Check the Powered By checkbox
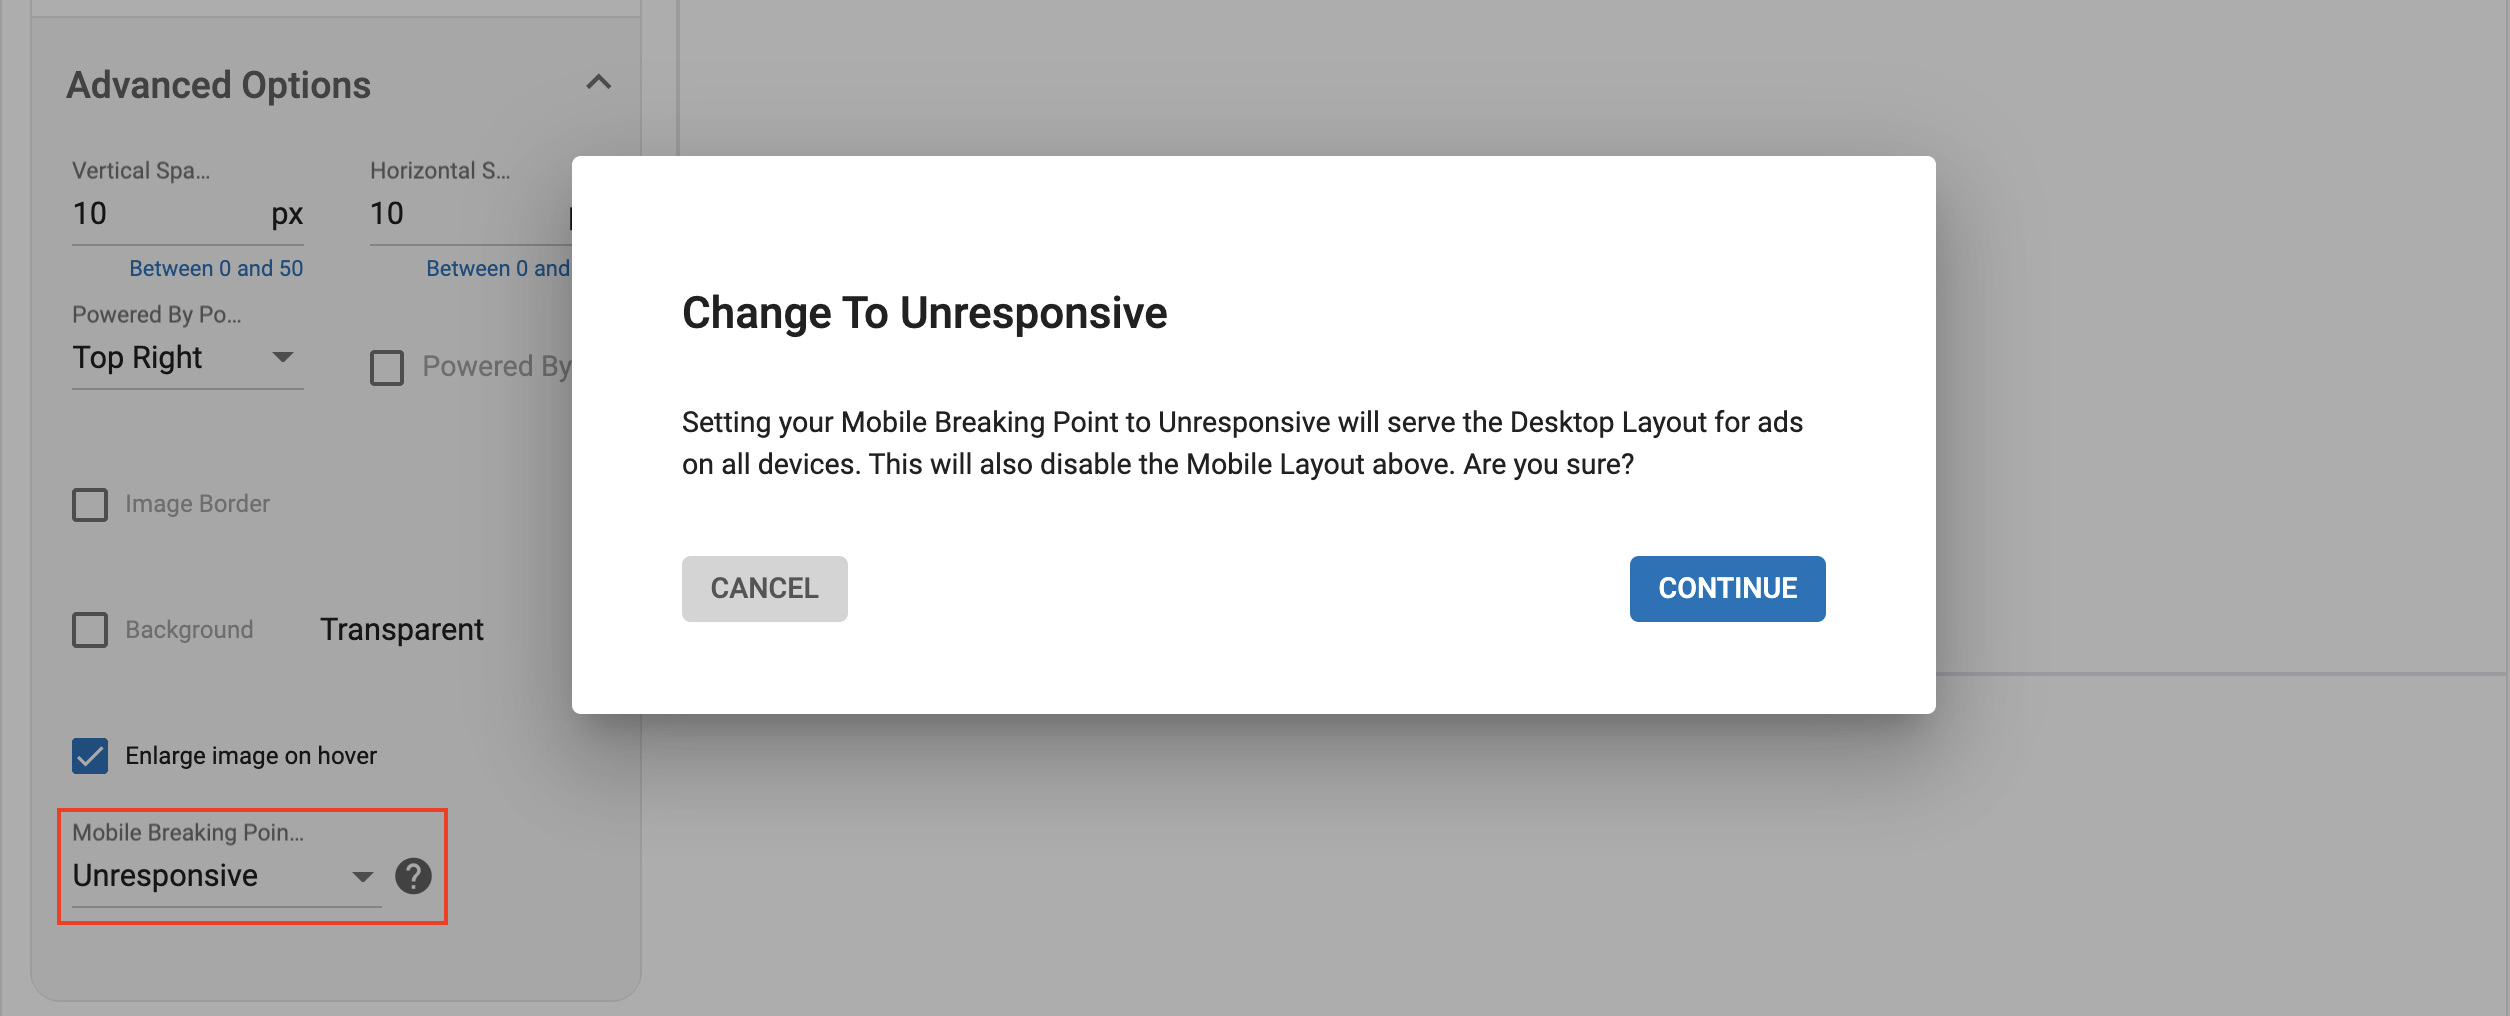 click(386, 367)
